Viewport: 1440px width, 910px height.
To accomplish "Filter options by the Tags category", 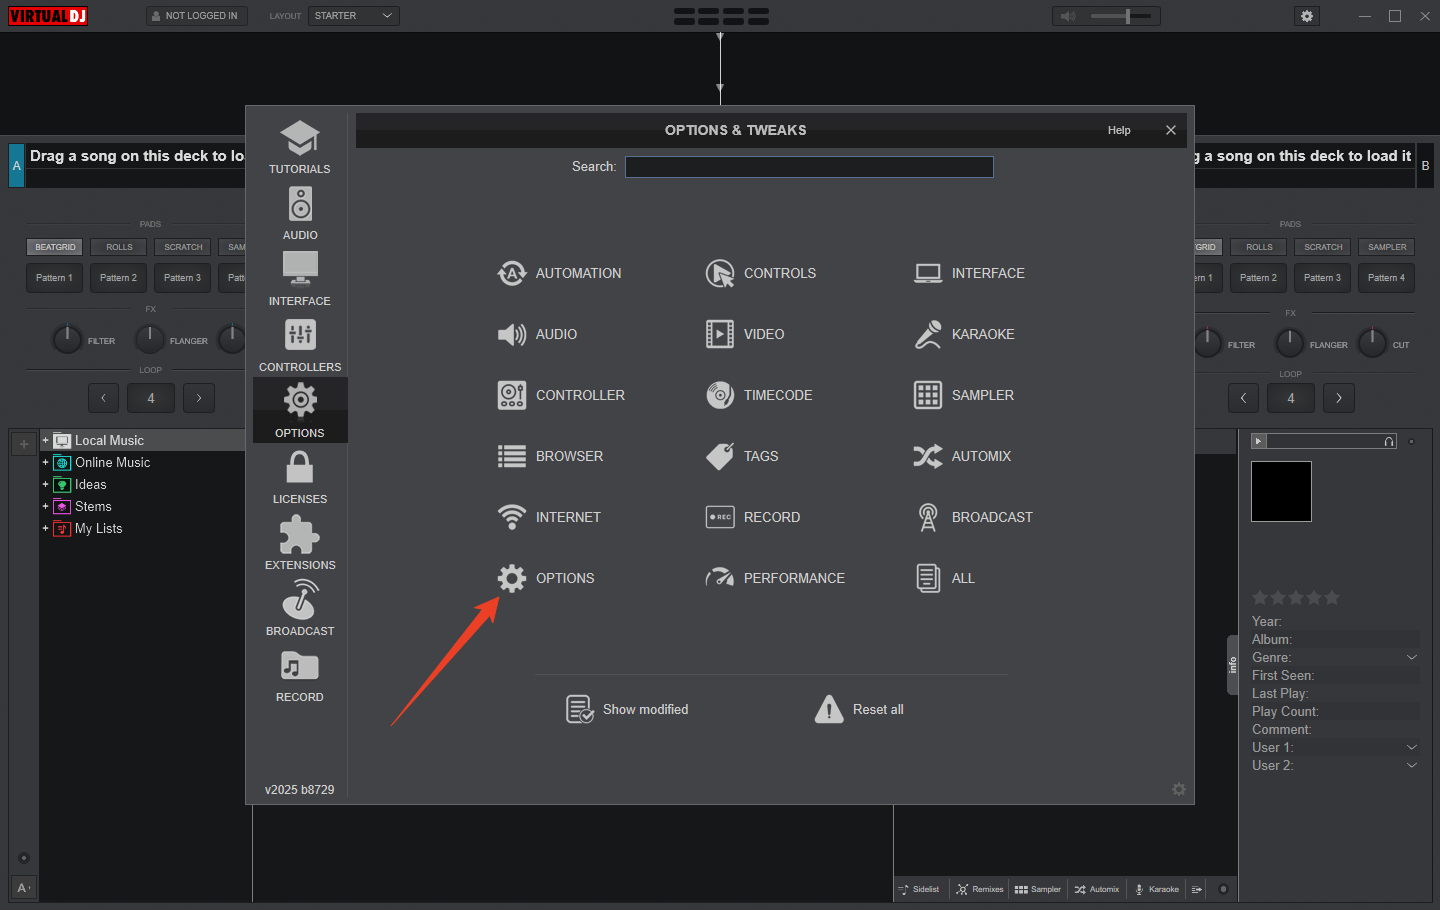I will [742, 456].
